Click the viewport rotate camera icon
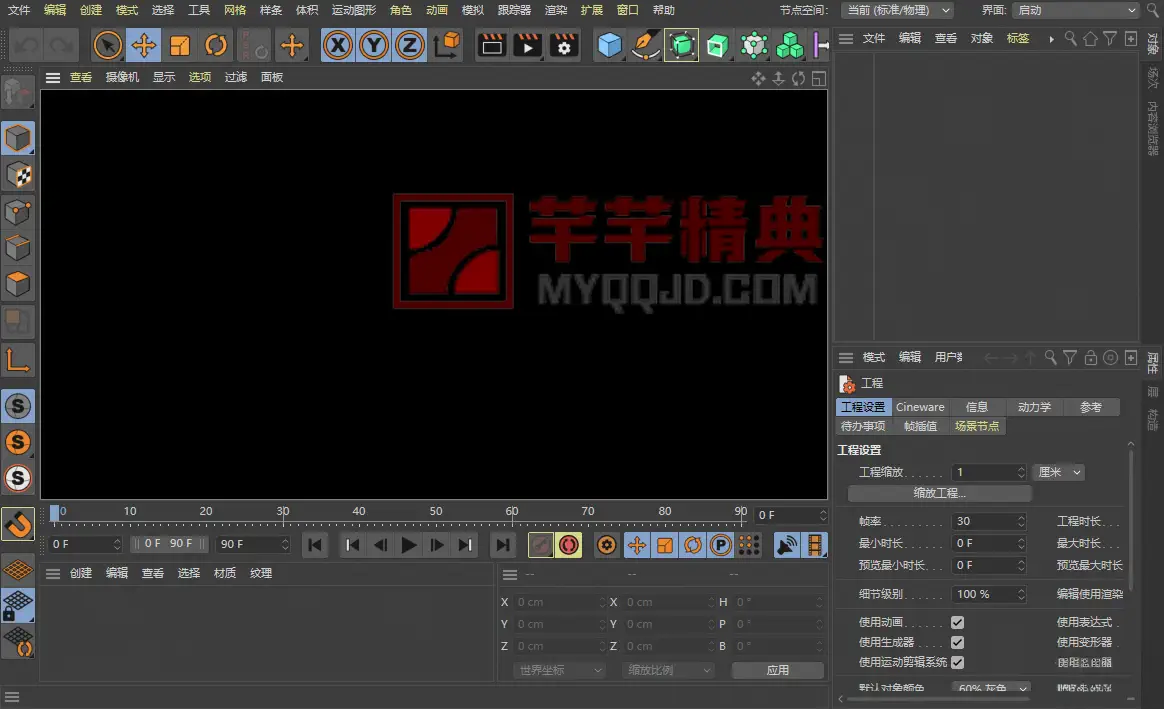The height and width of the screenshot is (709, 1164). 799,78
